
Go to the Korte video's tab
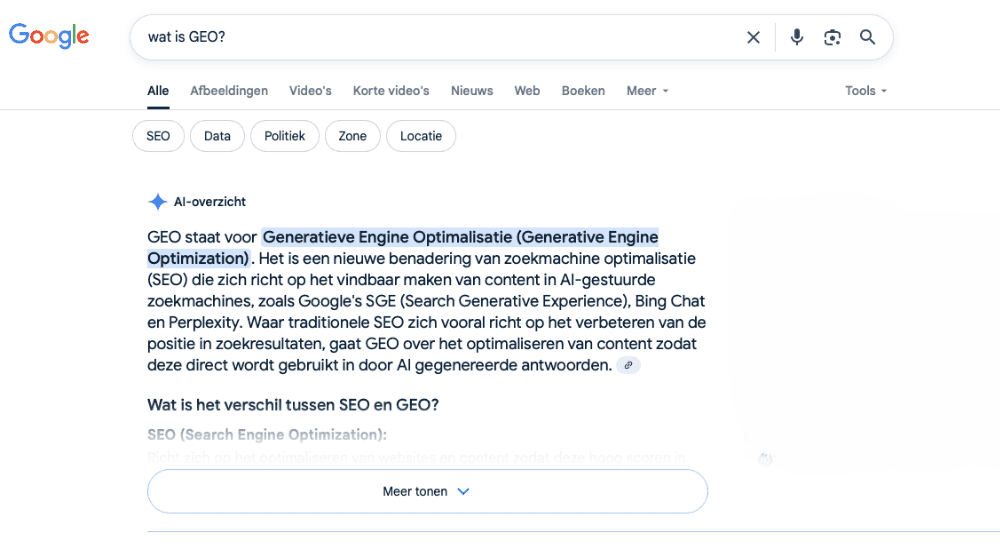[x=391, y=91]
